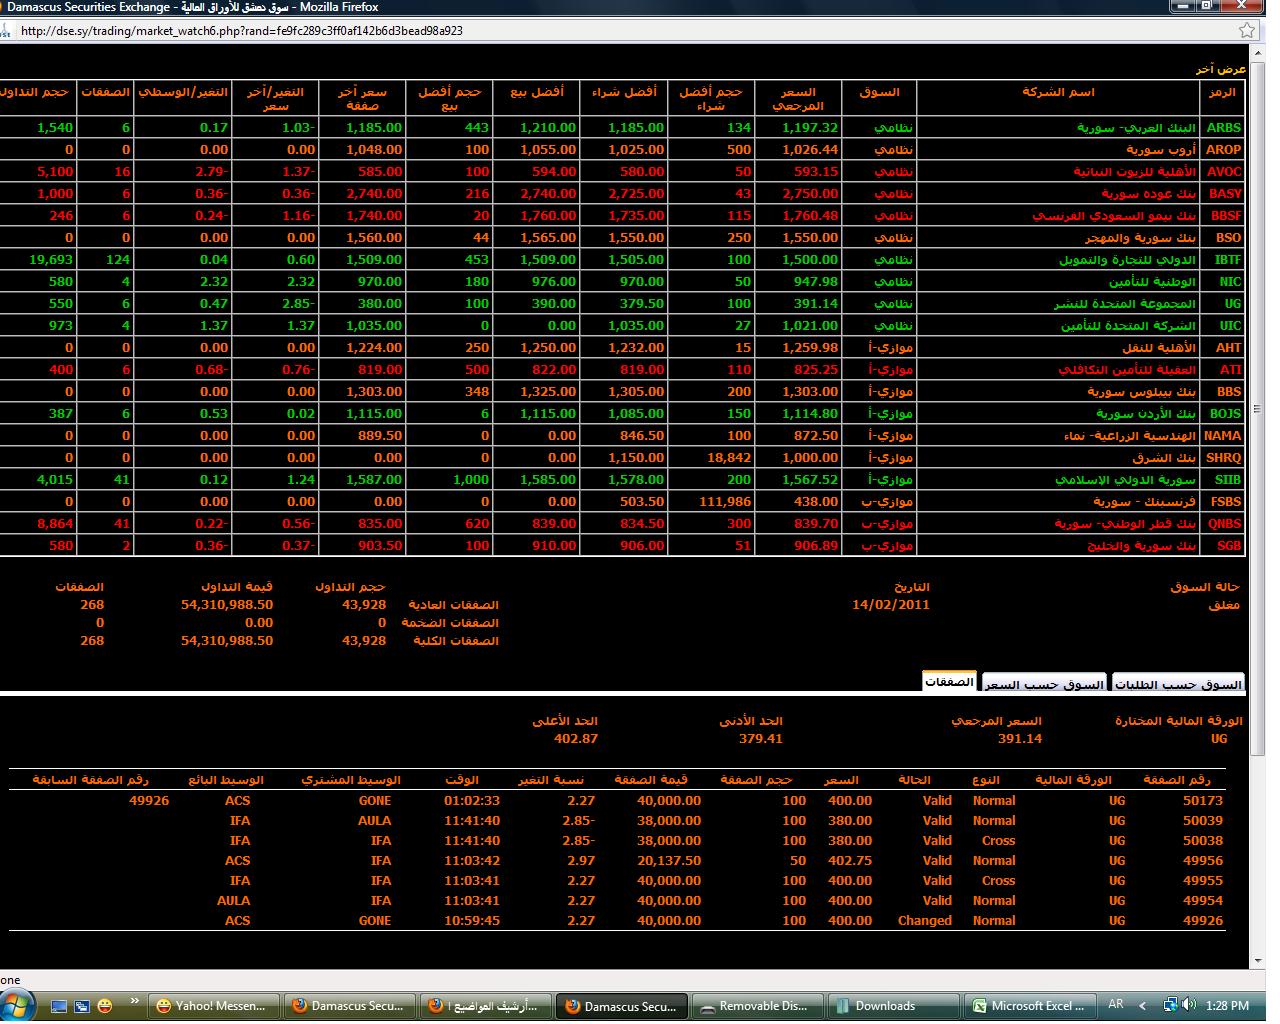Select the AHT symbol

1228,348
